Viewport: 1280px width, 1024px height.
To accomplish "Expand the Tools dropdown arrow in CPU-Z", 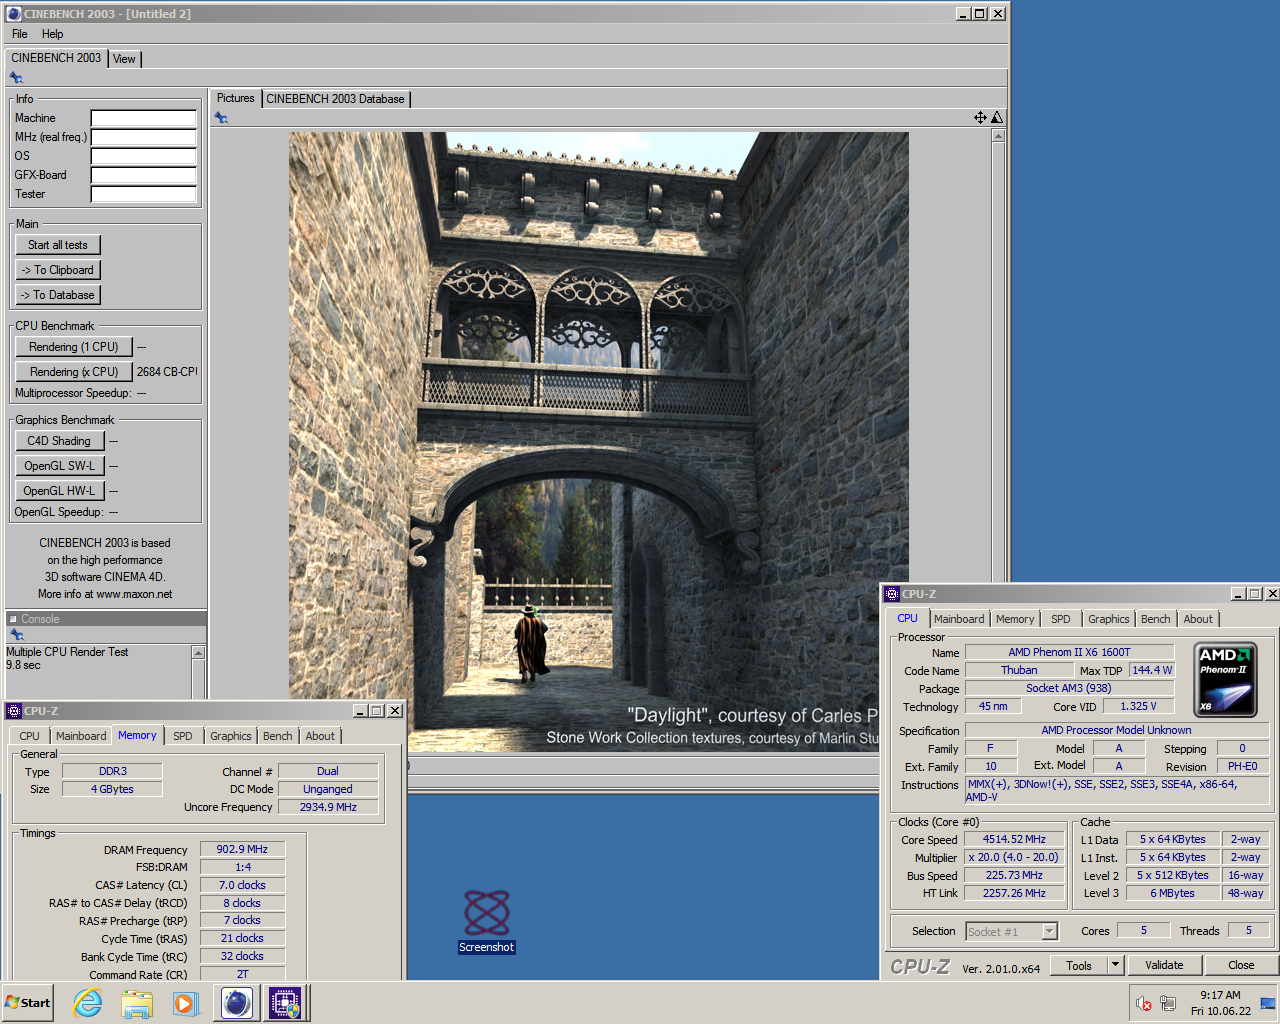I will coord(1116,965).
